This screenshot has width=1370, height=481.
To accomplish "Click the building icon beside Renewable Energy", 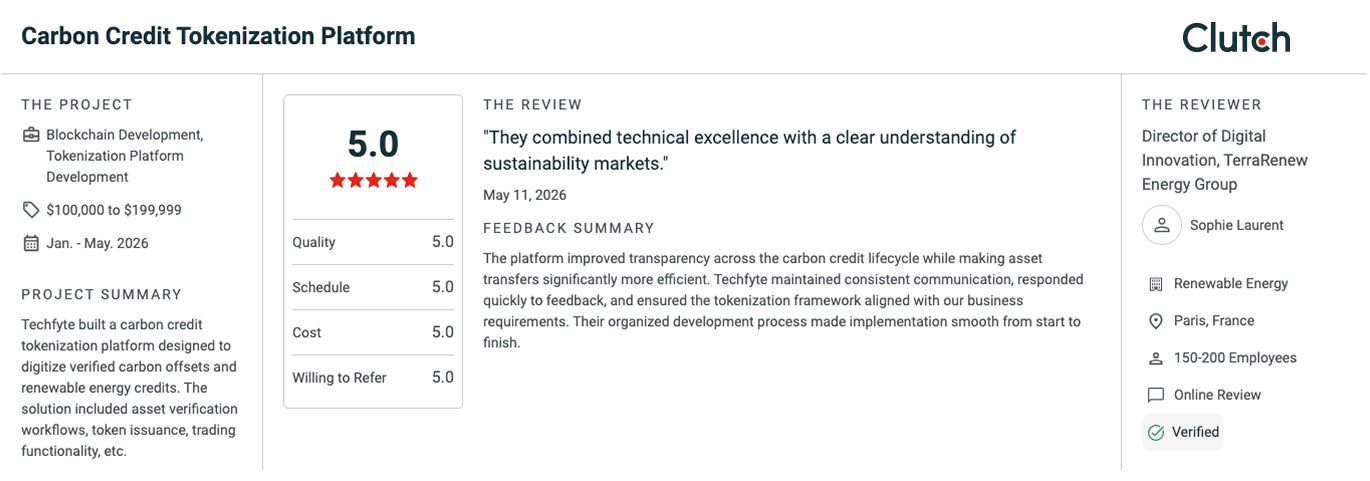I will tap(1156, 284).
